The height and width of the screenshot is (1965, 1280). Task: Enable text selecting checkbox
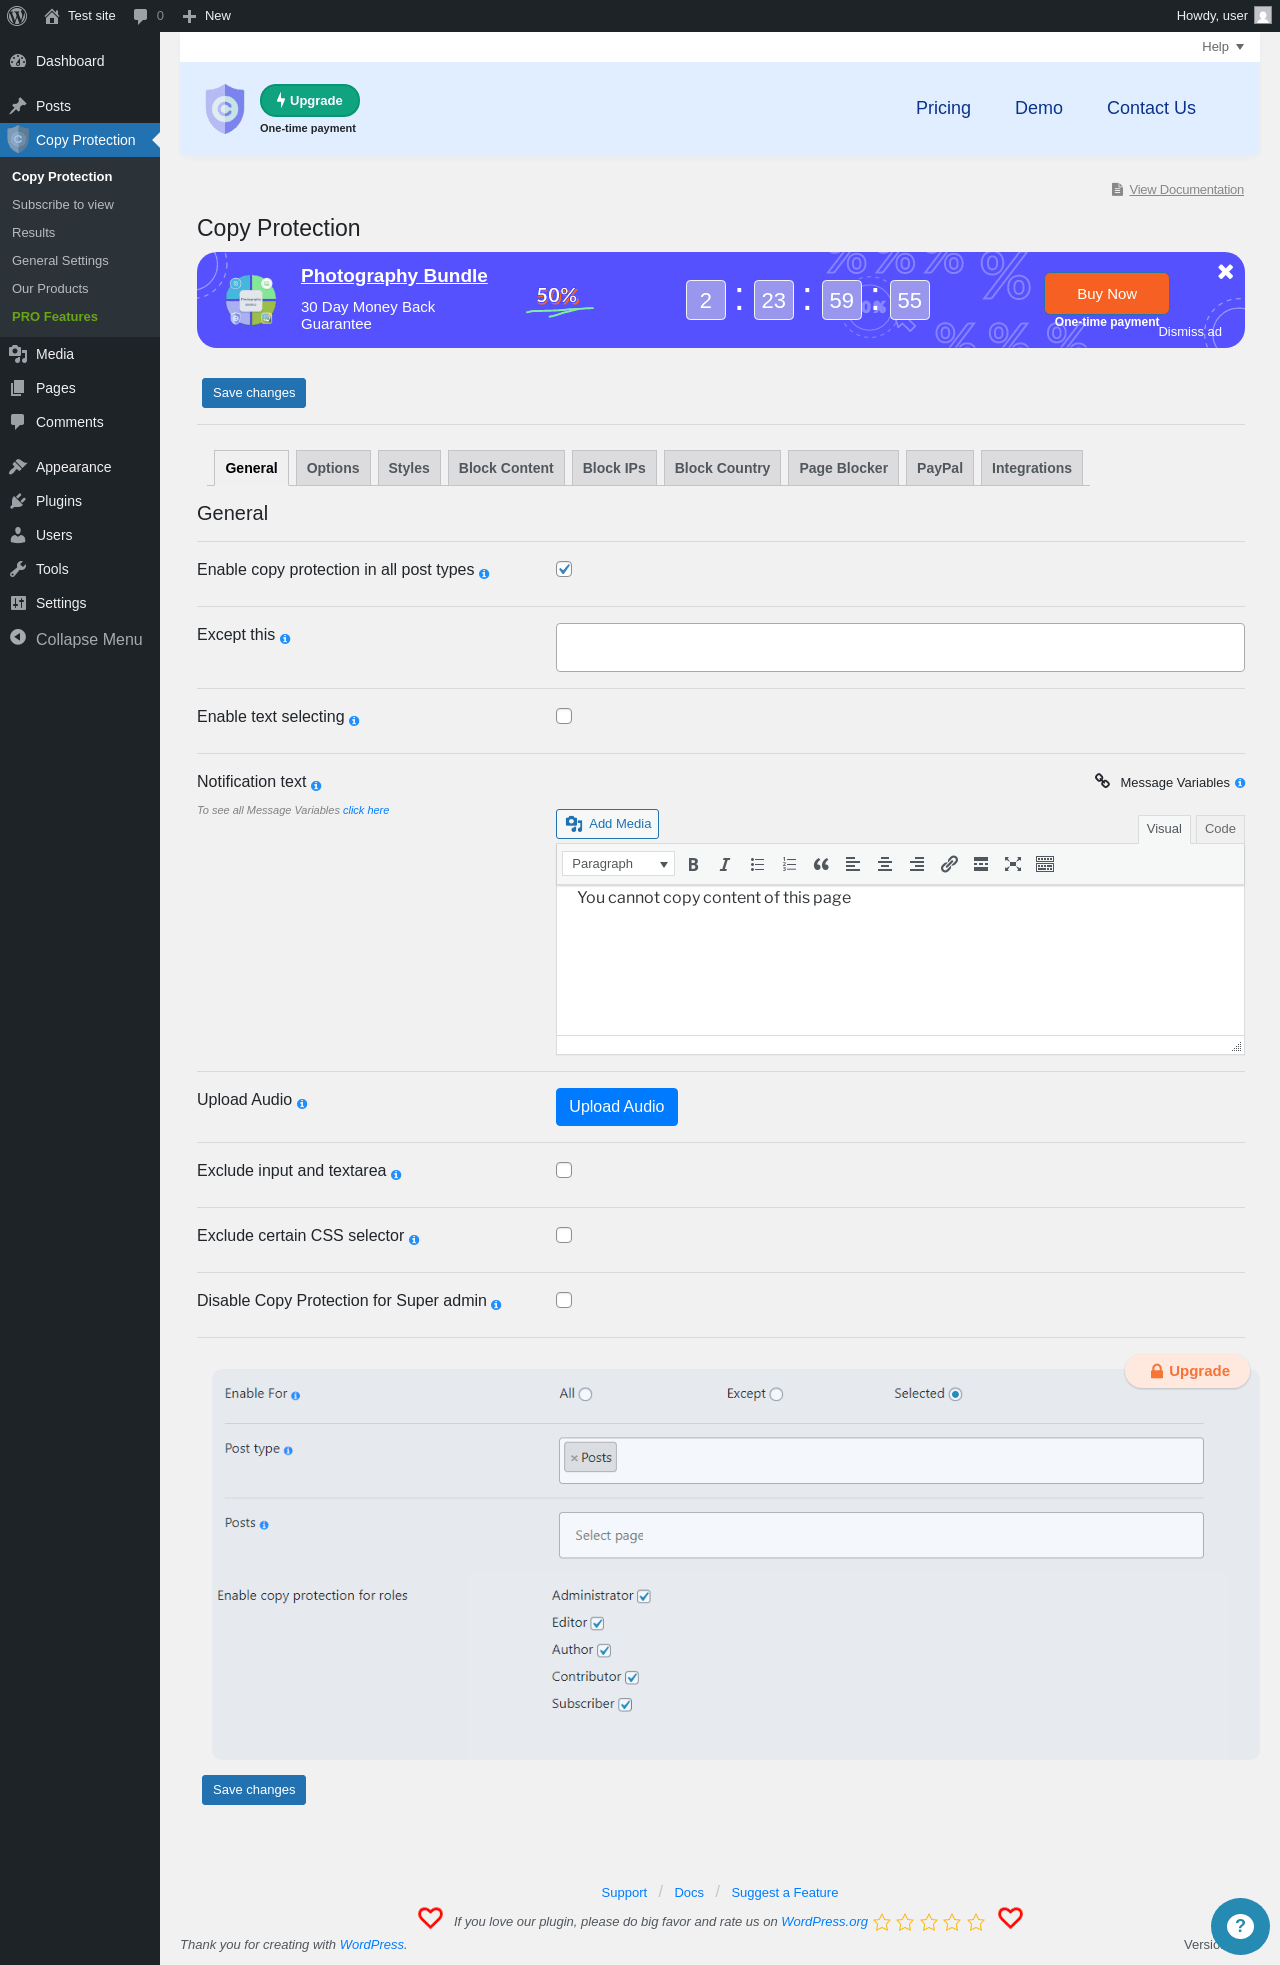pyautogui.click(x=564, y=716)
